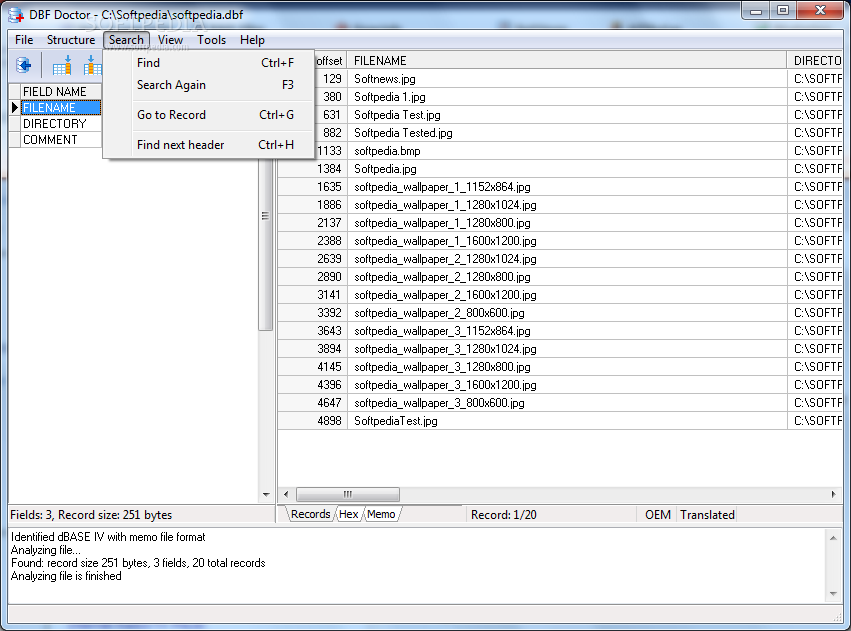Screen dimensions: 851x631
Task: Click the Translated status bar indicator
Action: [x=707, y=514]
